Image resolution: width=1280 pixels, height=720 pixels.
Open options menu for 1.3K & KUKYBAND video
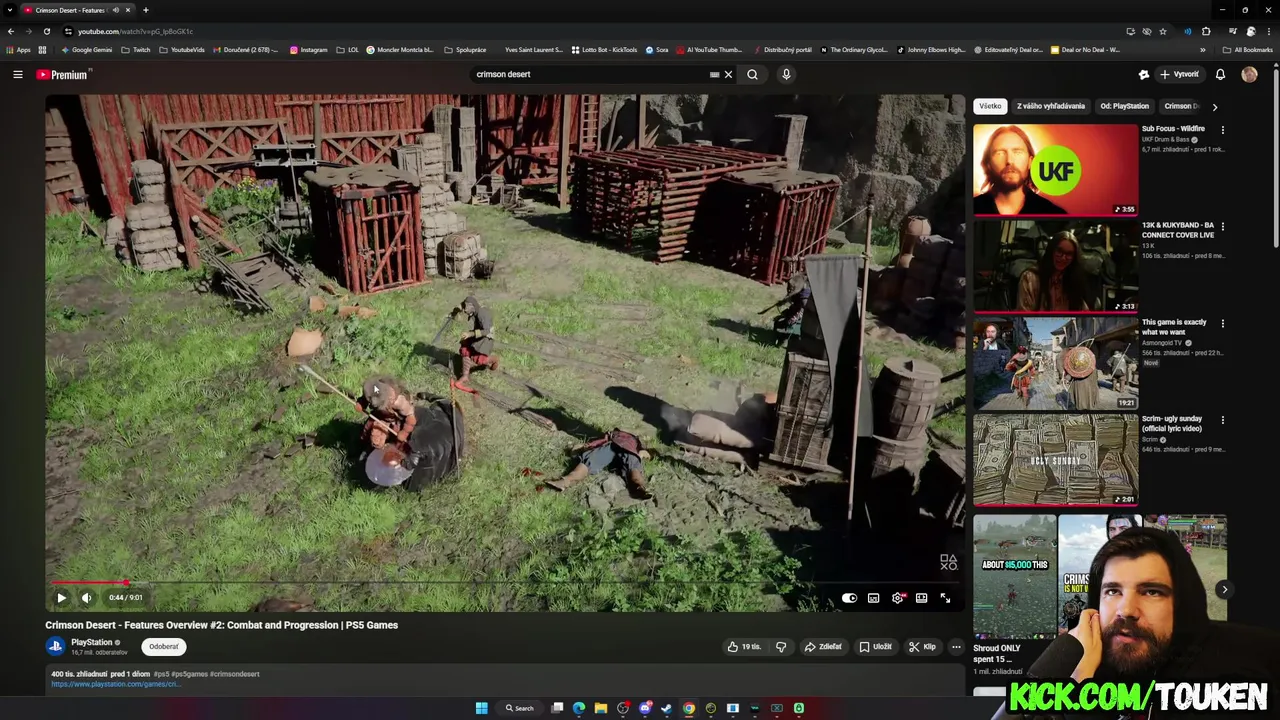1222,226
